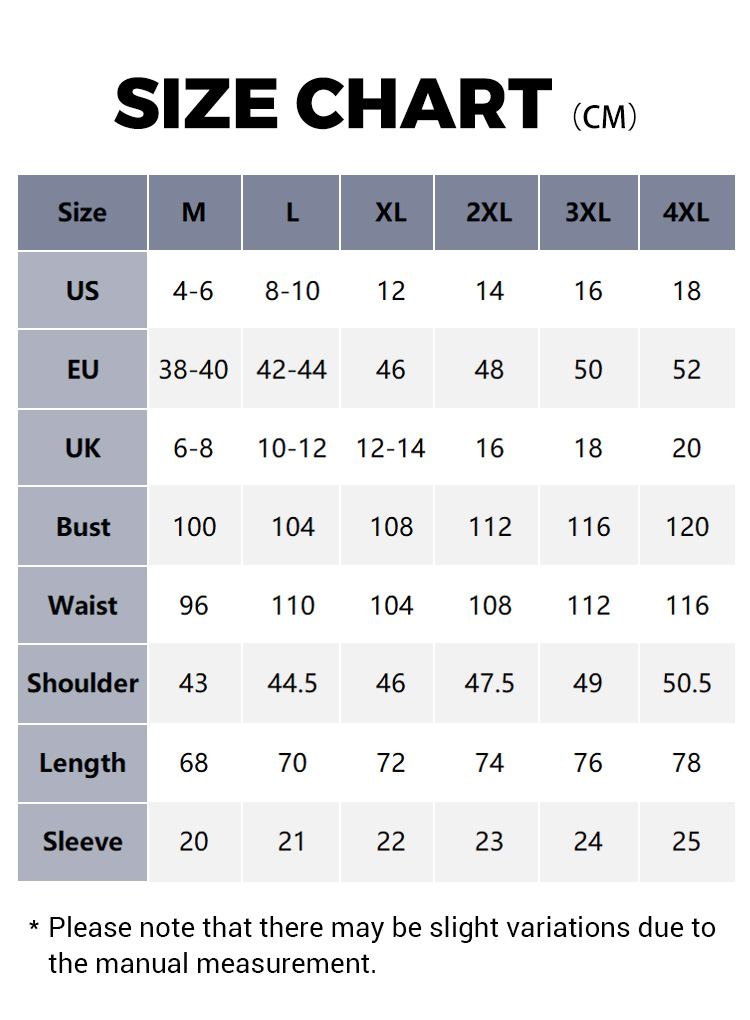Screen dimensions: 750x1020
Task: Click the 38-40 EU size cell
Action: (194, 370)
